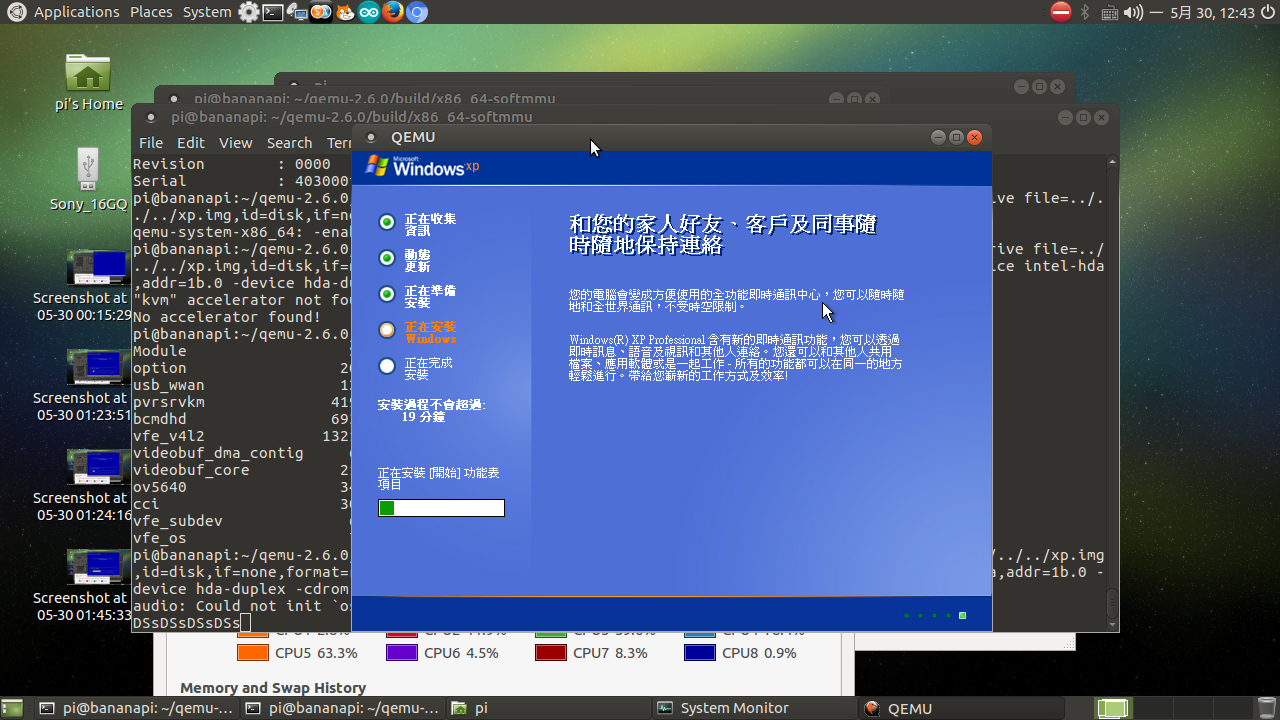Open the terminal Search menu
Screen dimensions: 1280x720
tap(290, 143)
